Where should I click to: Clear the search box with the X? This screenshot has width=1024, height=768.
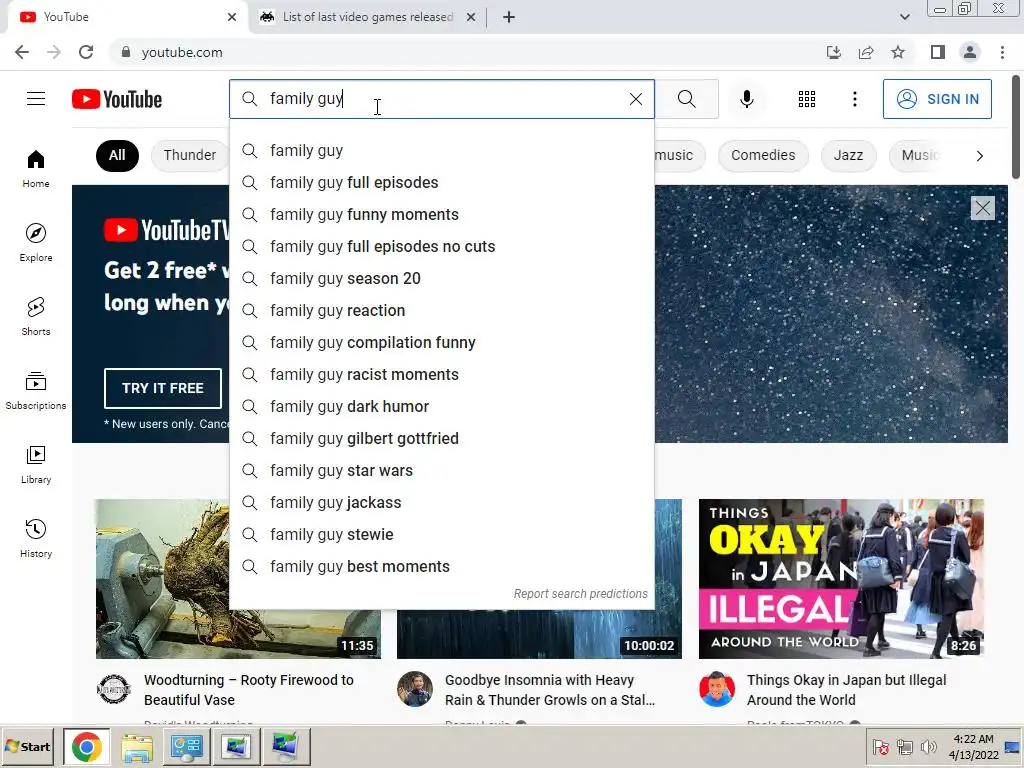click(x=635, y=99)
